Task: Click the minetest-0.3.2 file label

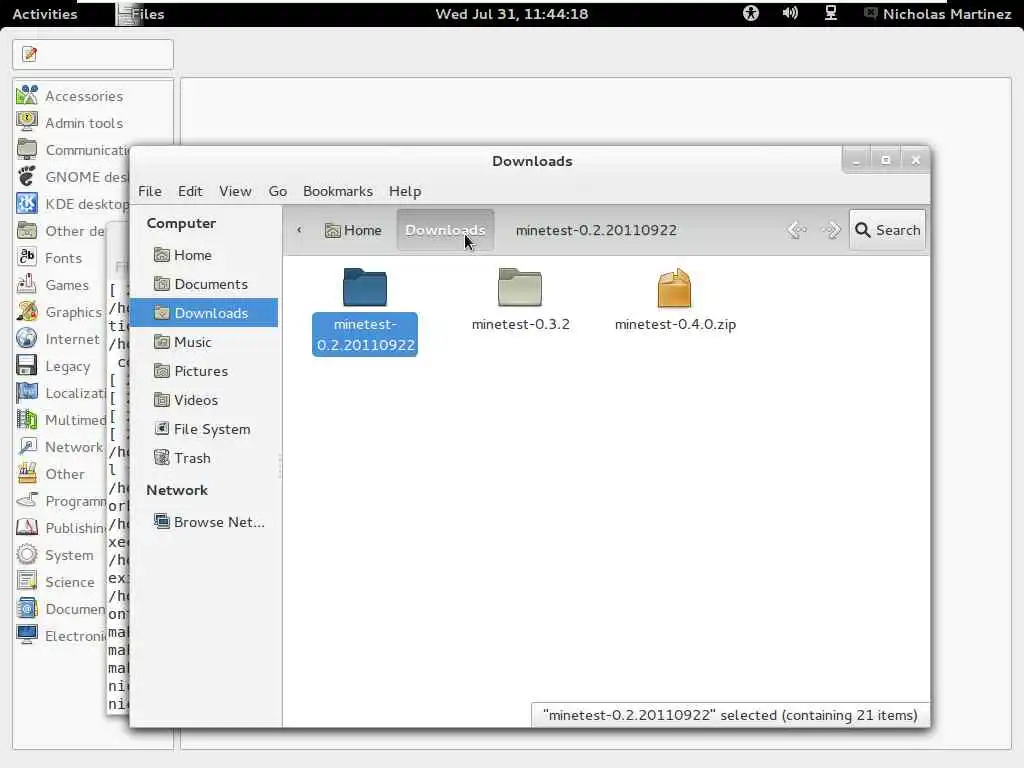Action: [x=520, y=324]
